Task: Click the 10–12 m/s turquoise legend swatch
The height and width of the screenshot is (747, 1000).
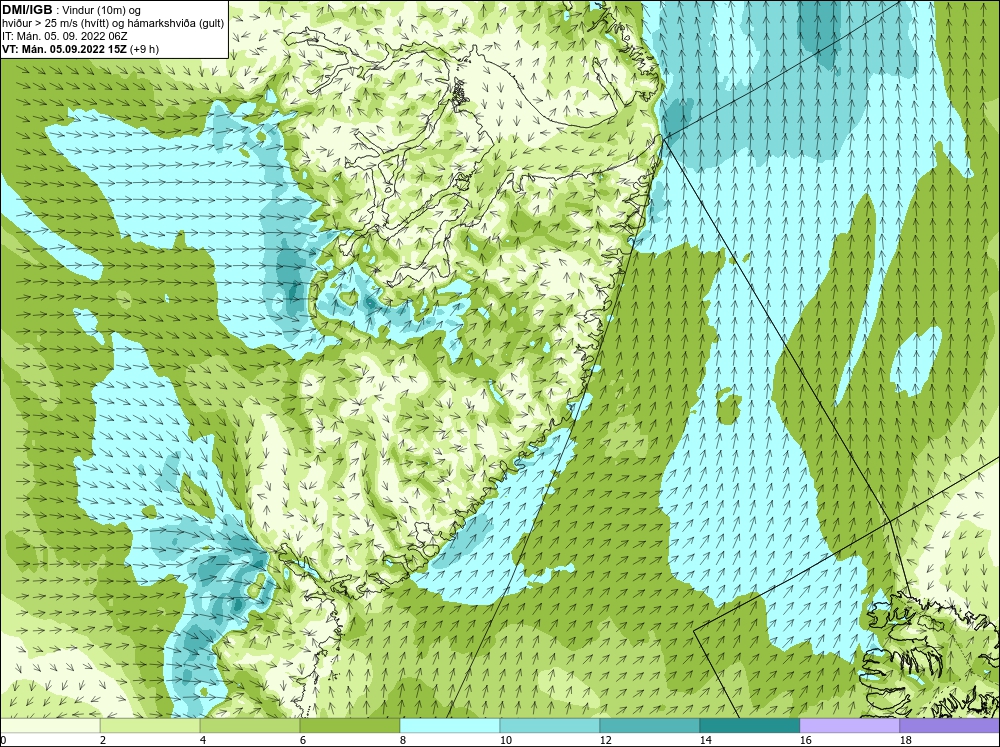Action: coord(550,726)
